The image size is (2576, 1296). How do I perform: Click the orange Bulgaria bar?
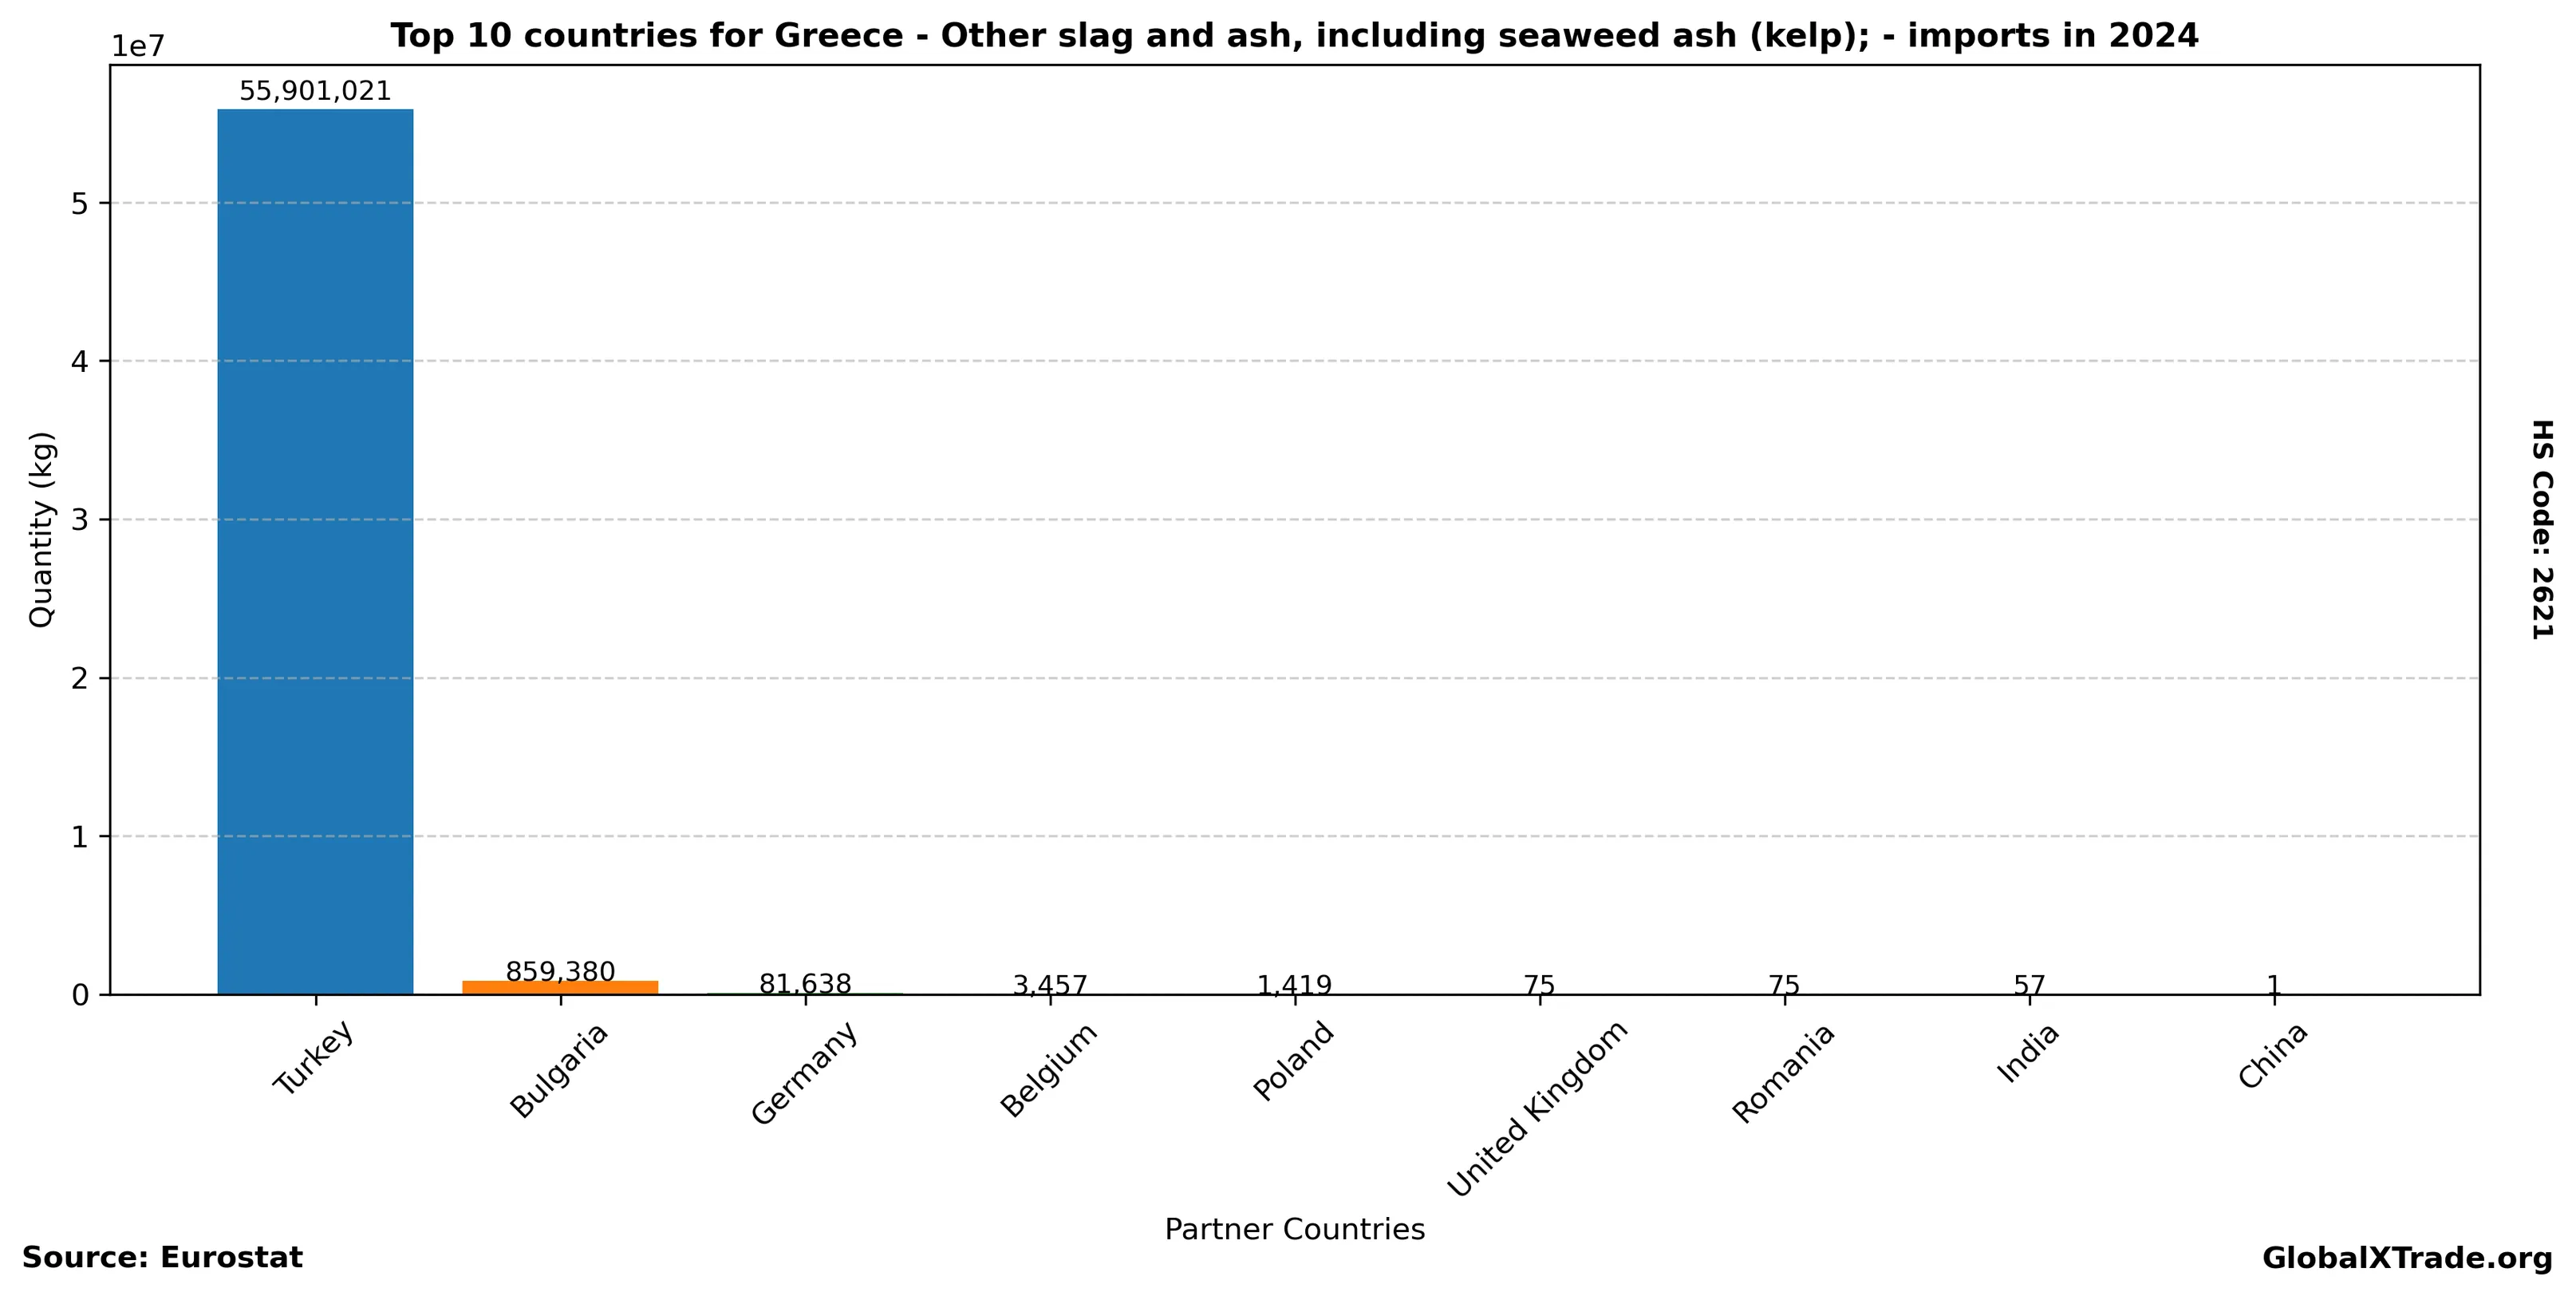[560, 987]
